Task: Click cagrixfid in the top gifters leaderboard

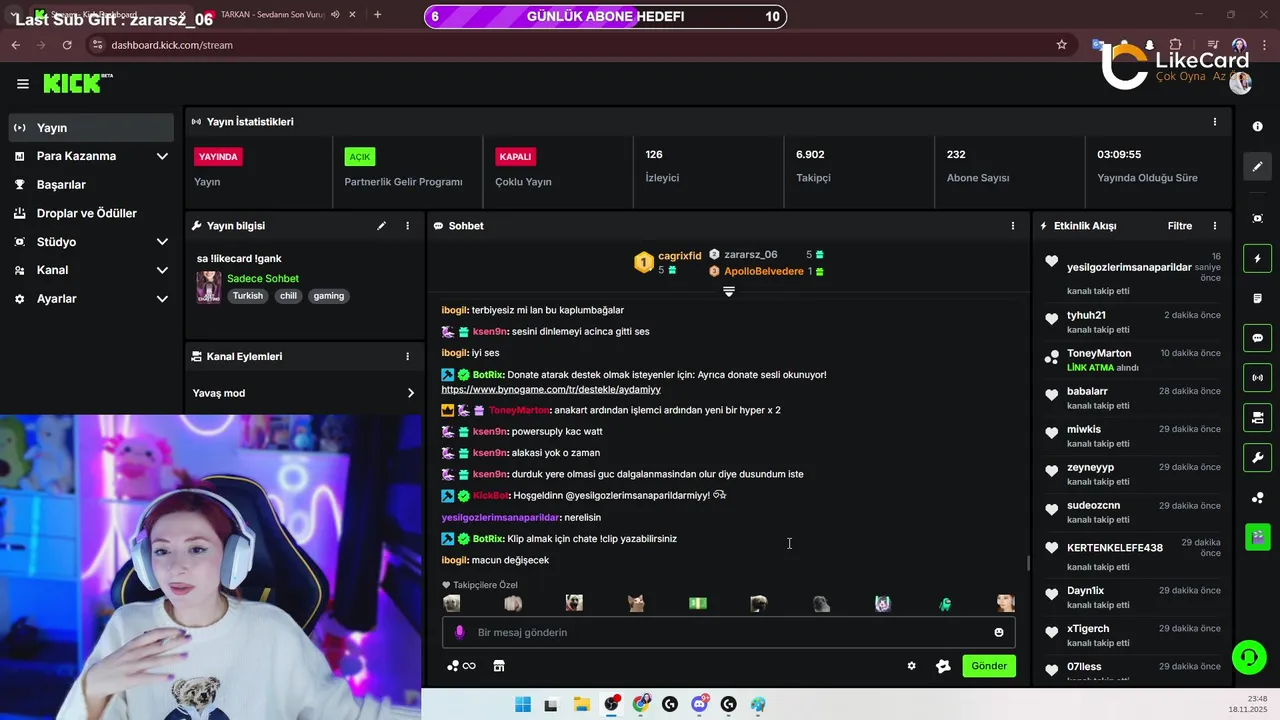Action: (680, 256)
